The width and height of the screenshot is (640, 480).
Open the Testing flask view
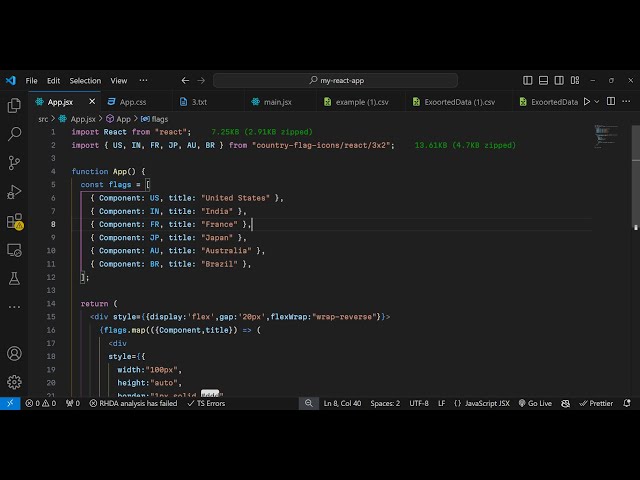click(14, 279)
